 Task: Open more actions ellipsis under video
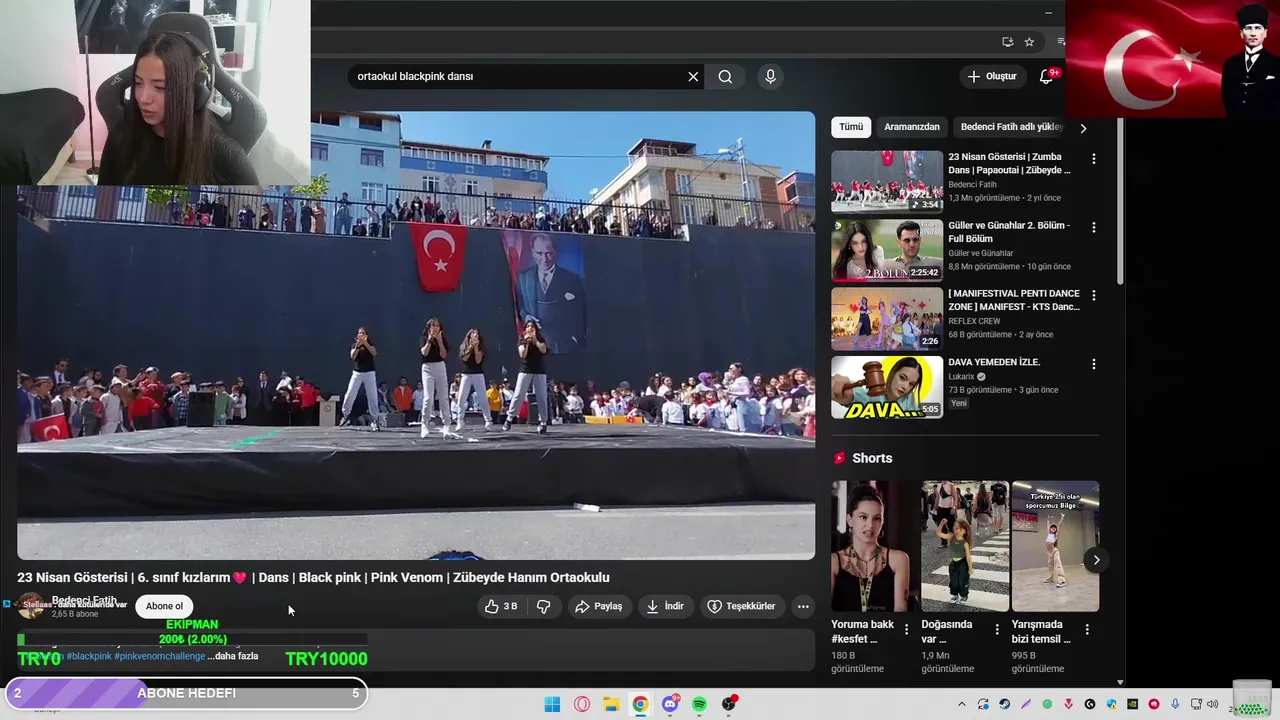tap(802, 606)
